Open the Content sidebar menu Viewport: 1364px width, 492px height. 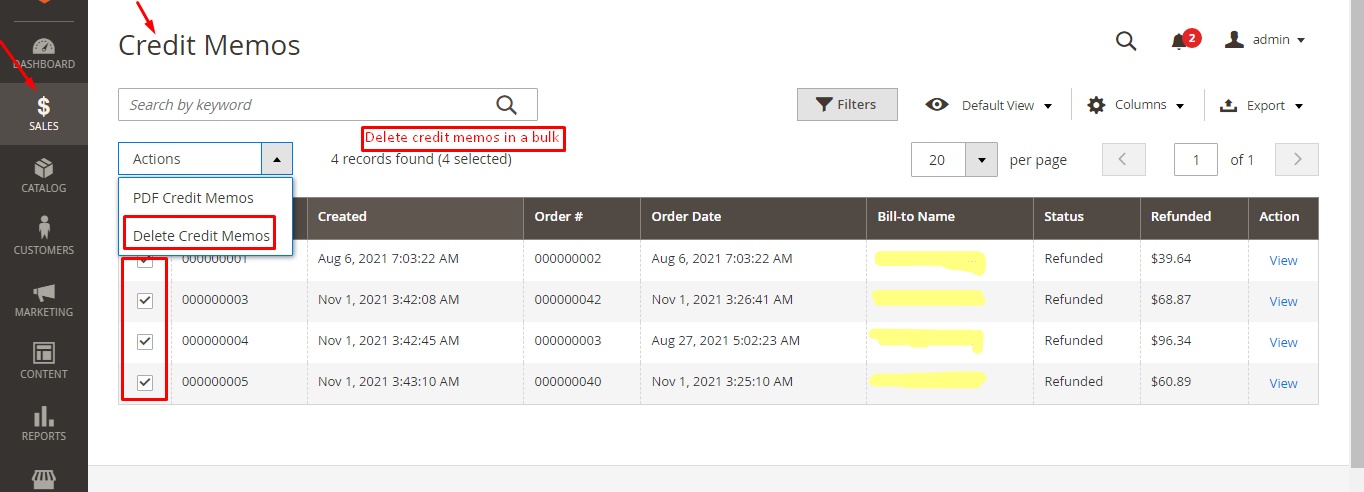pyautogui.click(x=43, y=363)
